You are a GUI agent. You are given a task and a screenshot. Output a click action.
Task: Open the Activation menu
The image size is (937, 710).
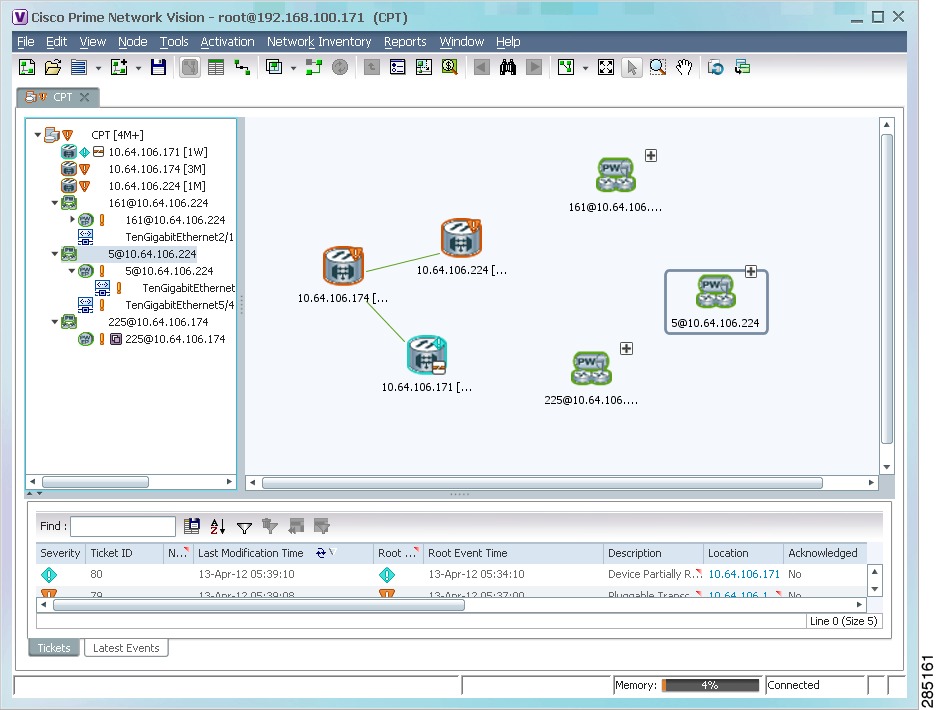pos(227,42)
